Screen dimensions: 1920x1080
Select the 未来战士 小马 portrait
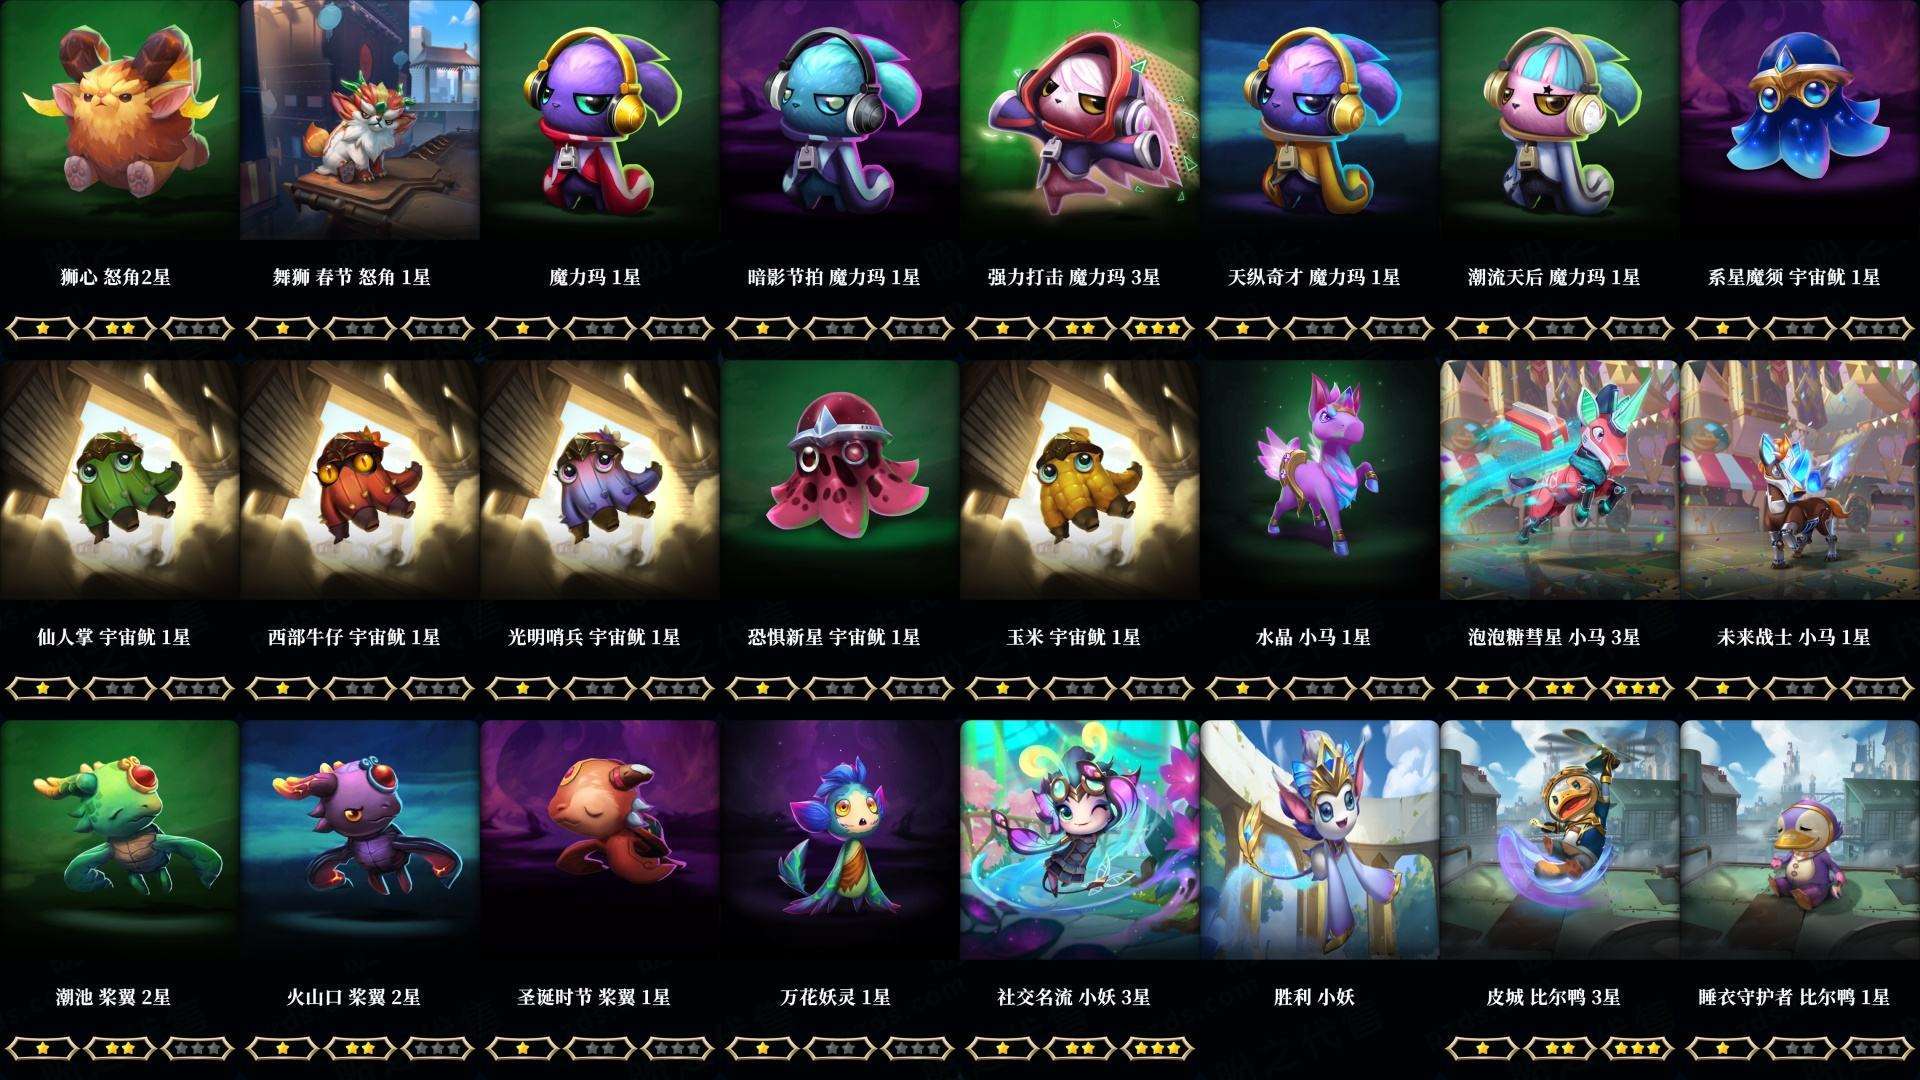point(1800,480)
